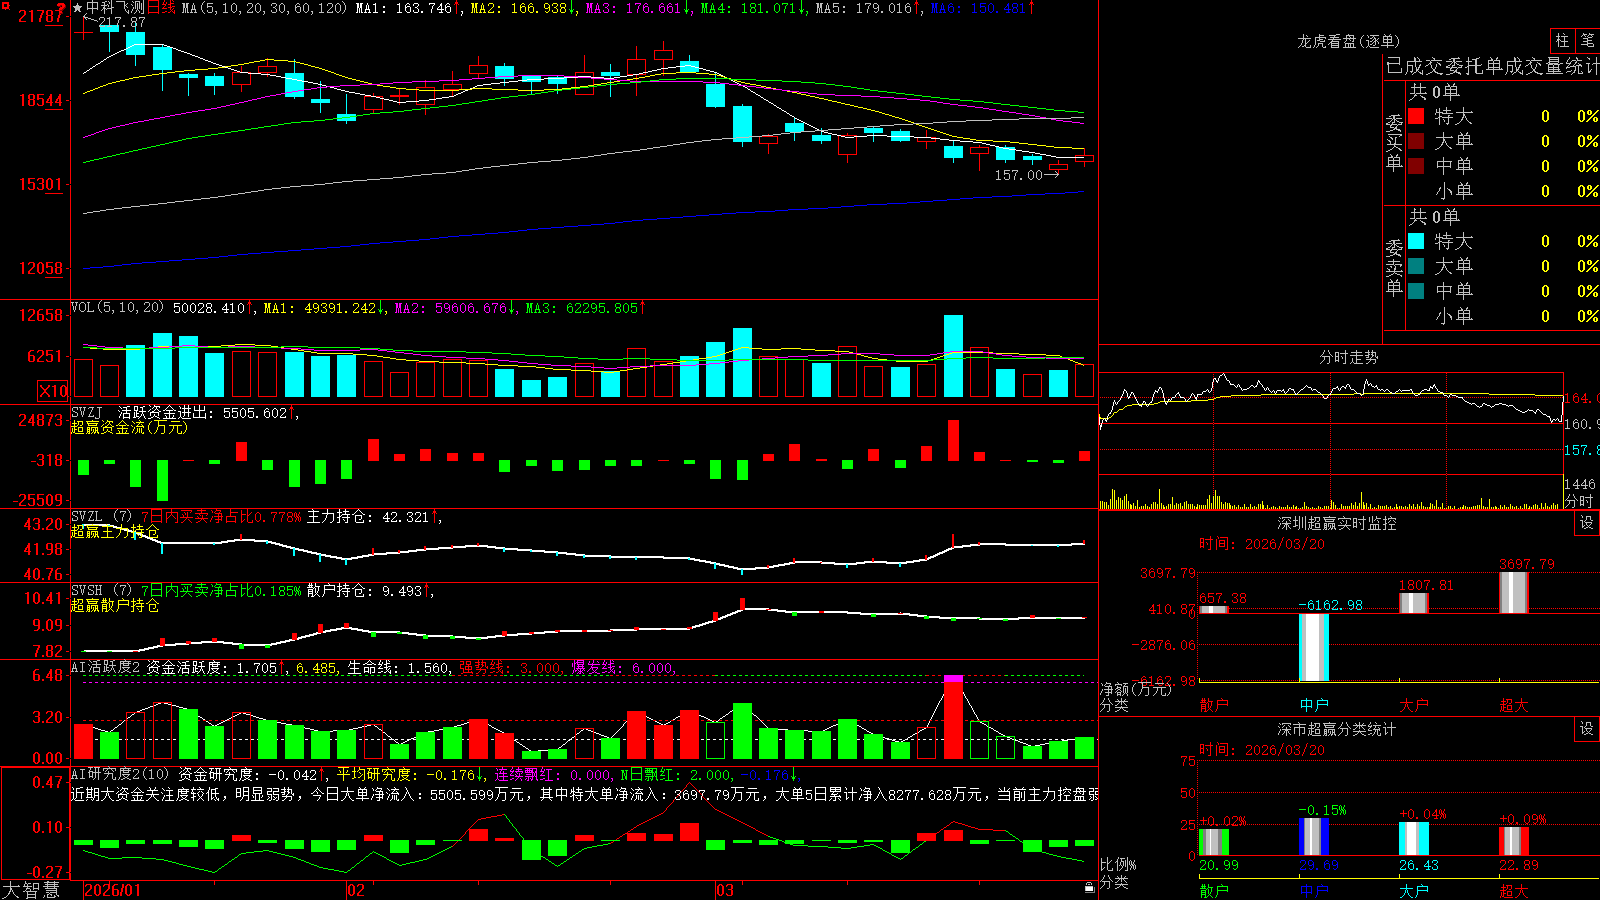The height and width of the screenshot is (900, 1600).
Task: Click the 超赢主力持仓 label
Action: coord(115,532)
